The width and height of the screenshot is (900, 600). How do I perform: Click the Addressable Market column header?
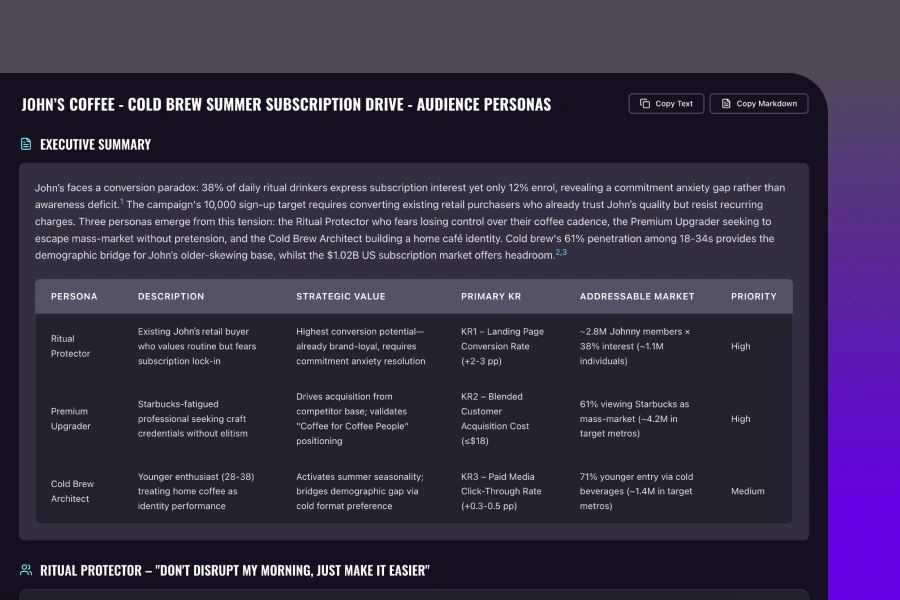633,297
